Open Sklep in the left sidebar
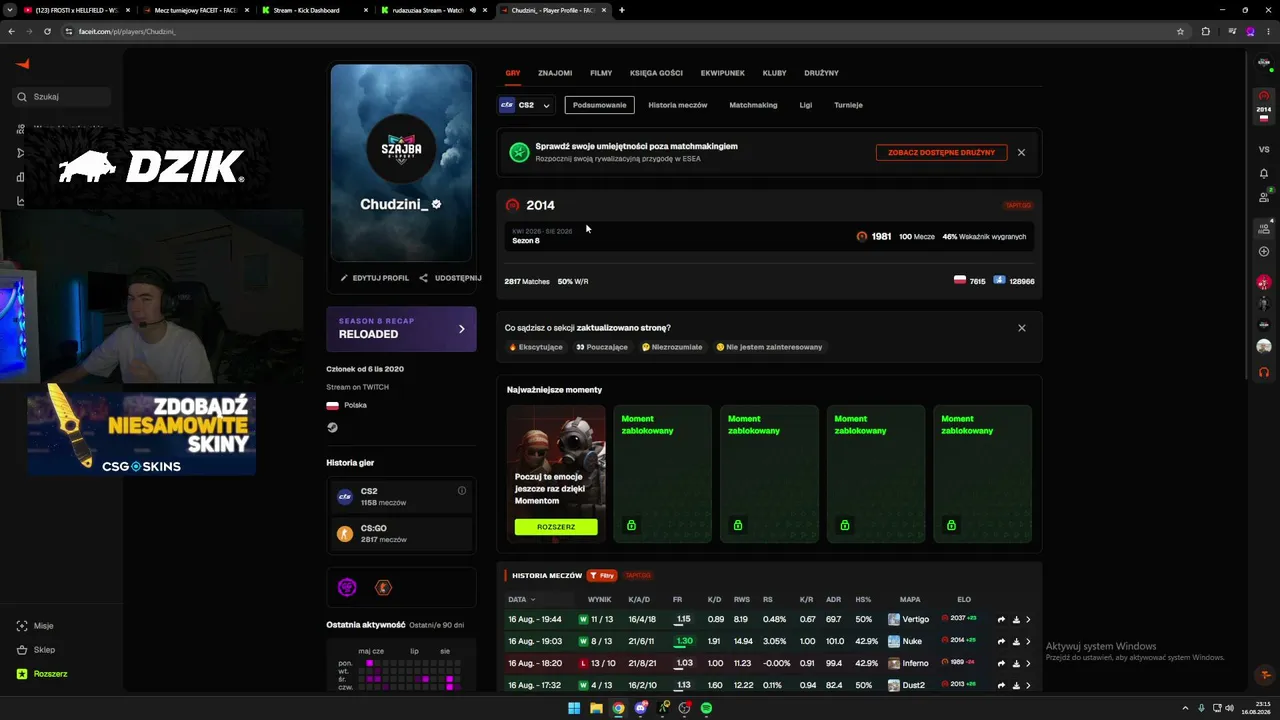Image resolution: width=1280 pixels, height=720 pixels. tap(36, 650)
